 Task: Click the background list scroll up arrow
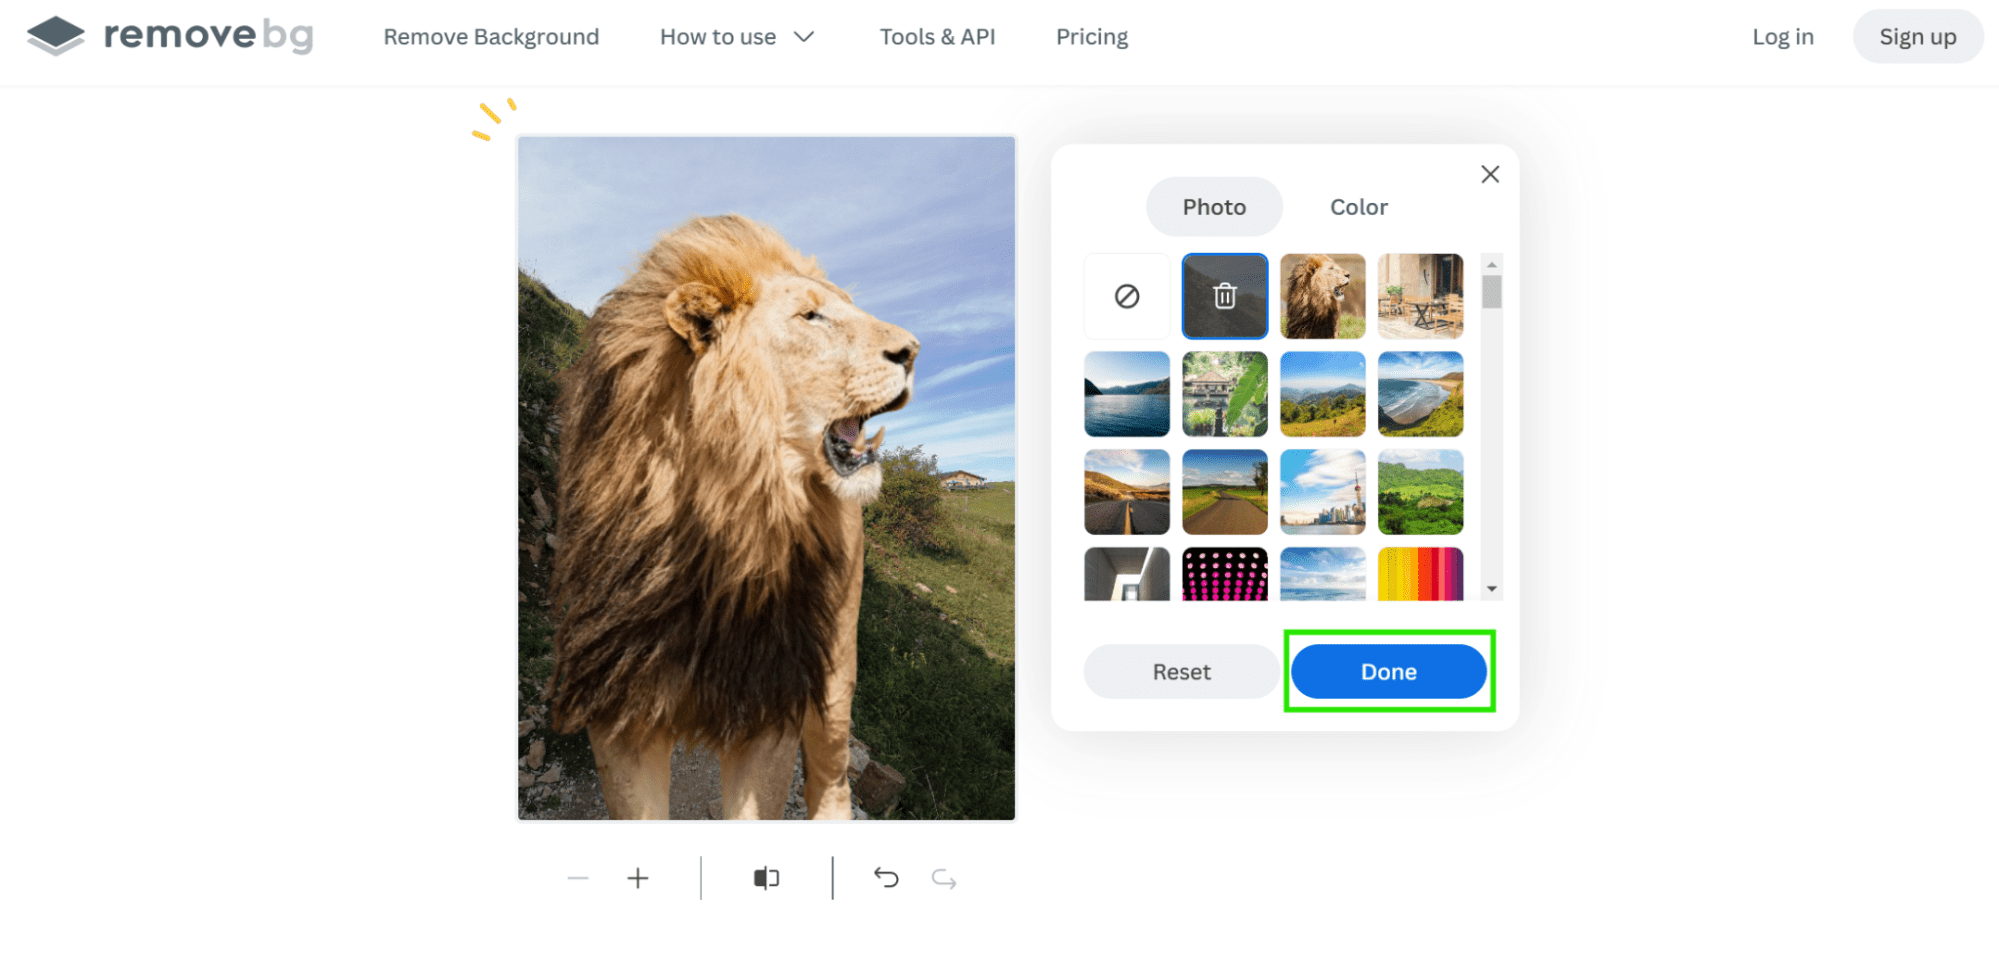pyautogui.click(x=1492, y=265)
